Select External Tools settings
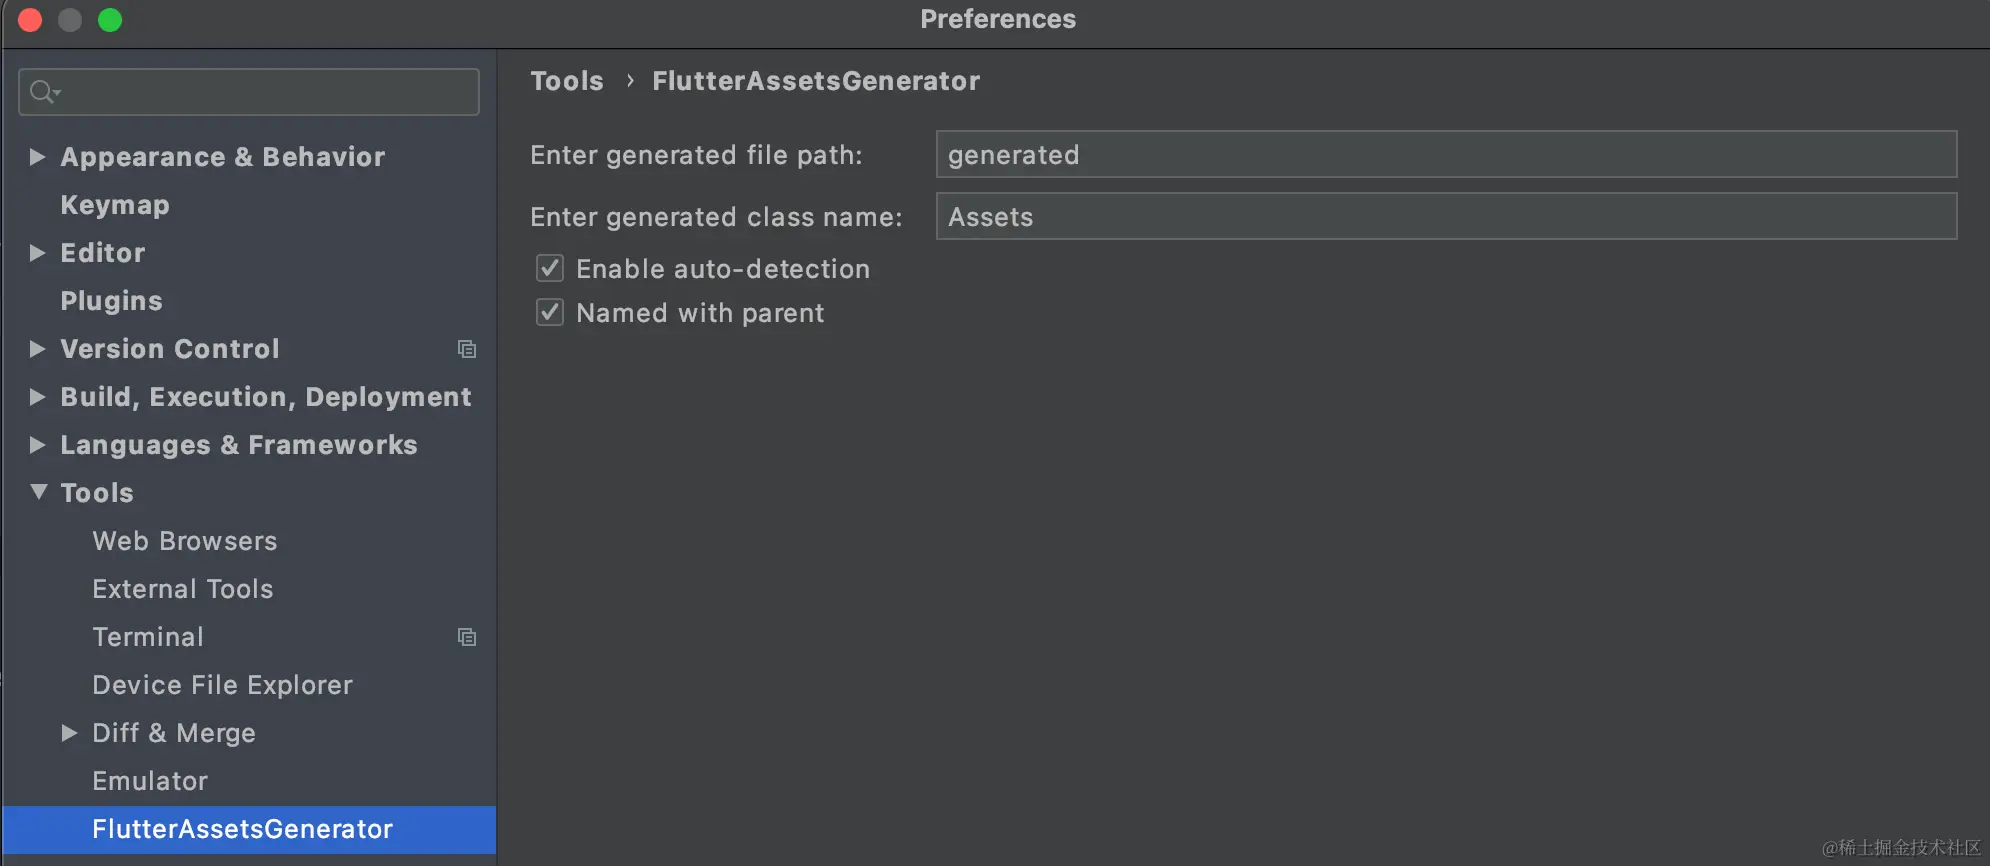 [x=183, y=589]
